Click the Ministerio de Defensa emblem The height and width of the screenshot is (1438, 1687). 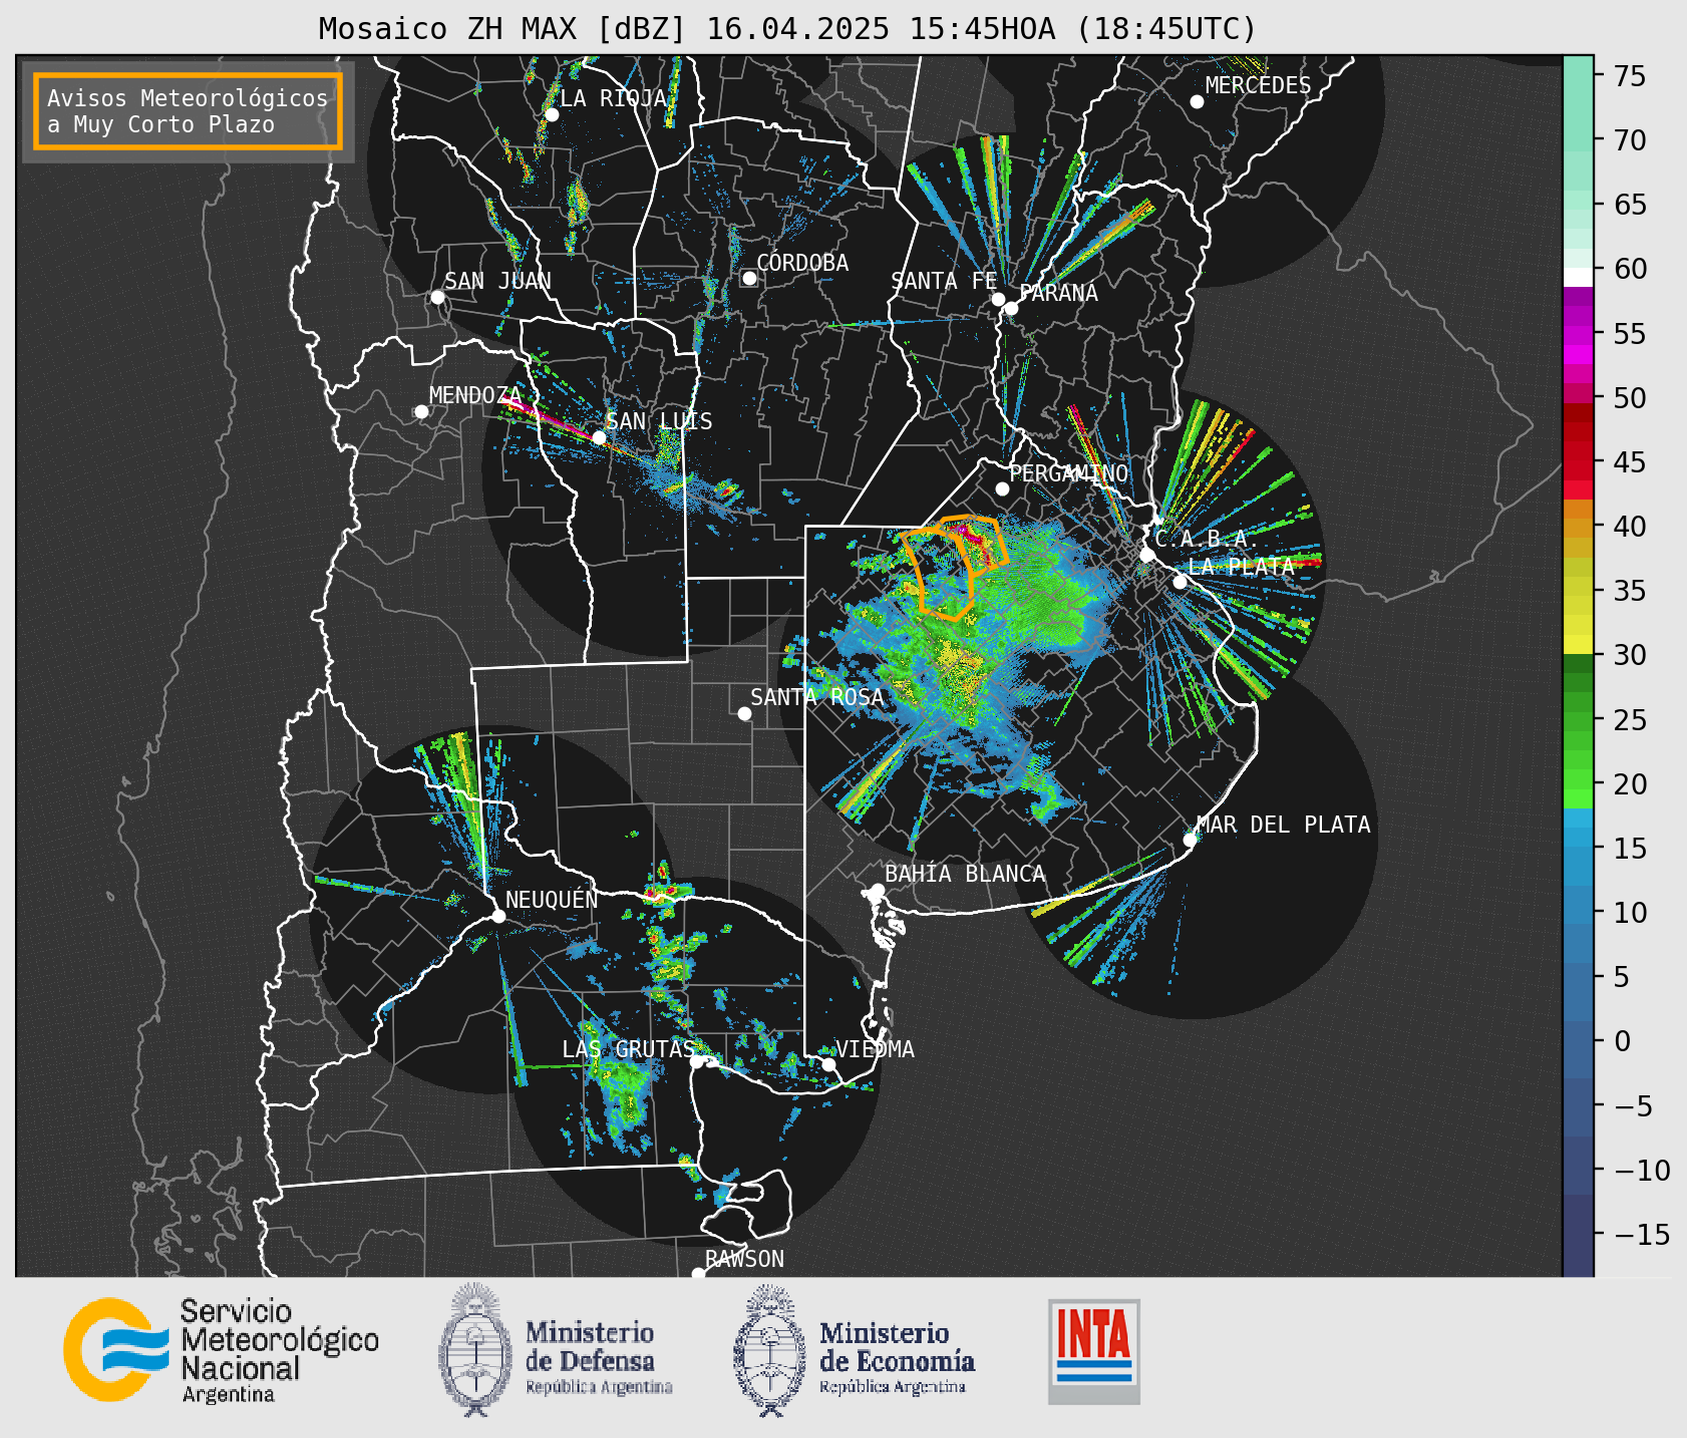pos(475,1350)
